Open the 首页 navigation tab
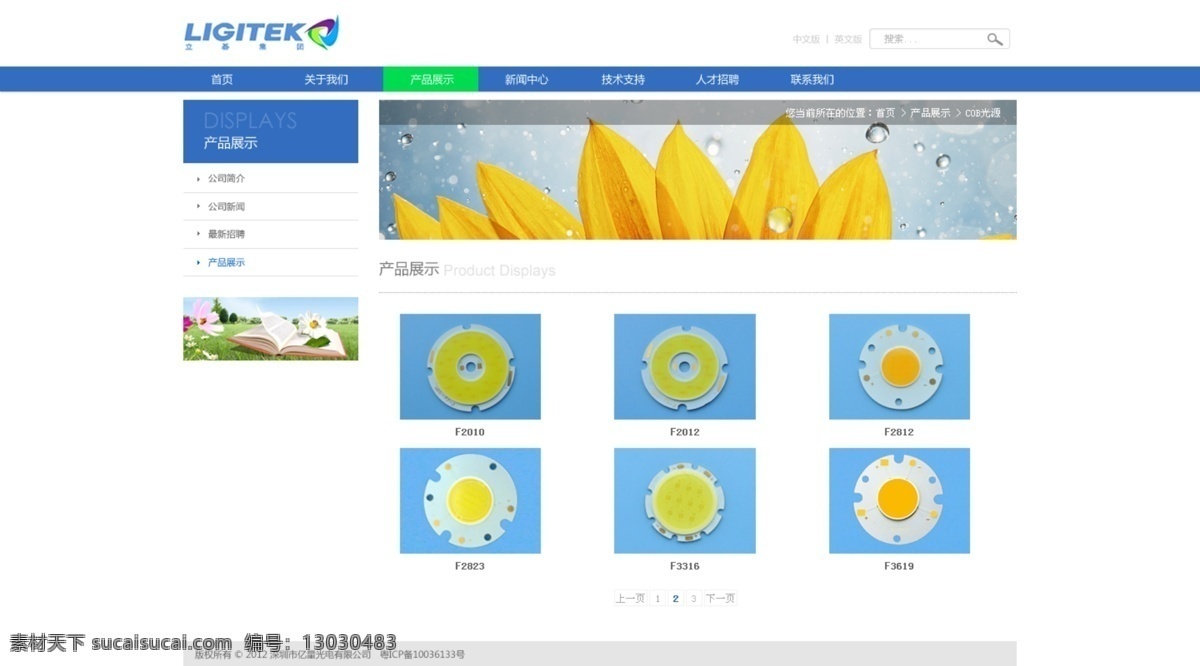 tap(222, 79)
